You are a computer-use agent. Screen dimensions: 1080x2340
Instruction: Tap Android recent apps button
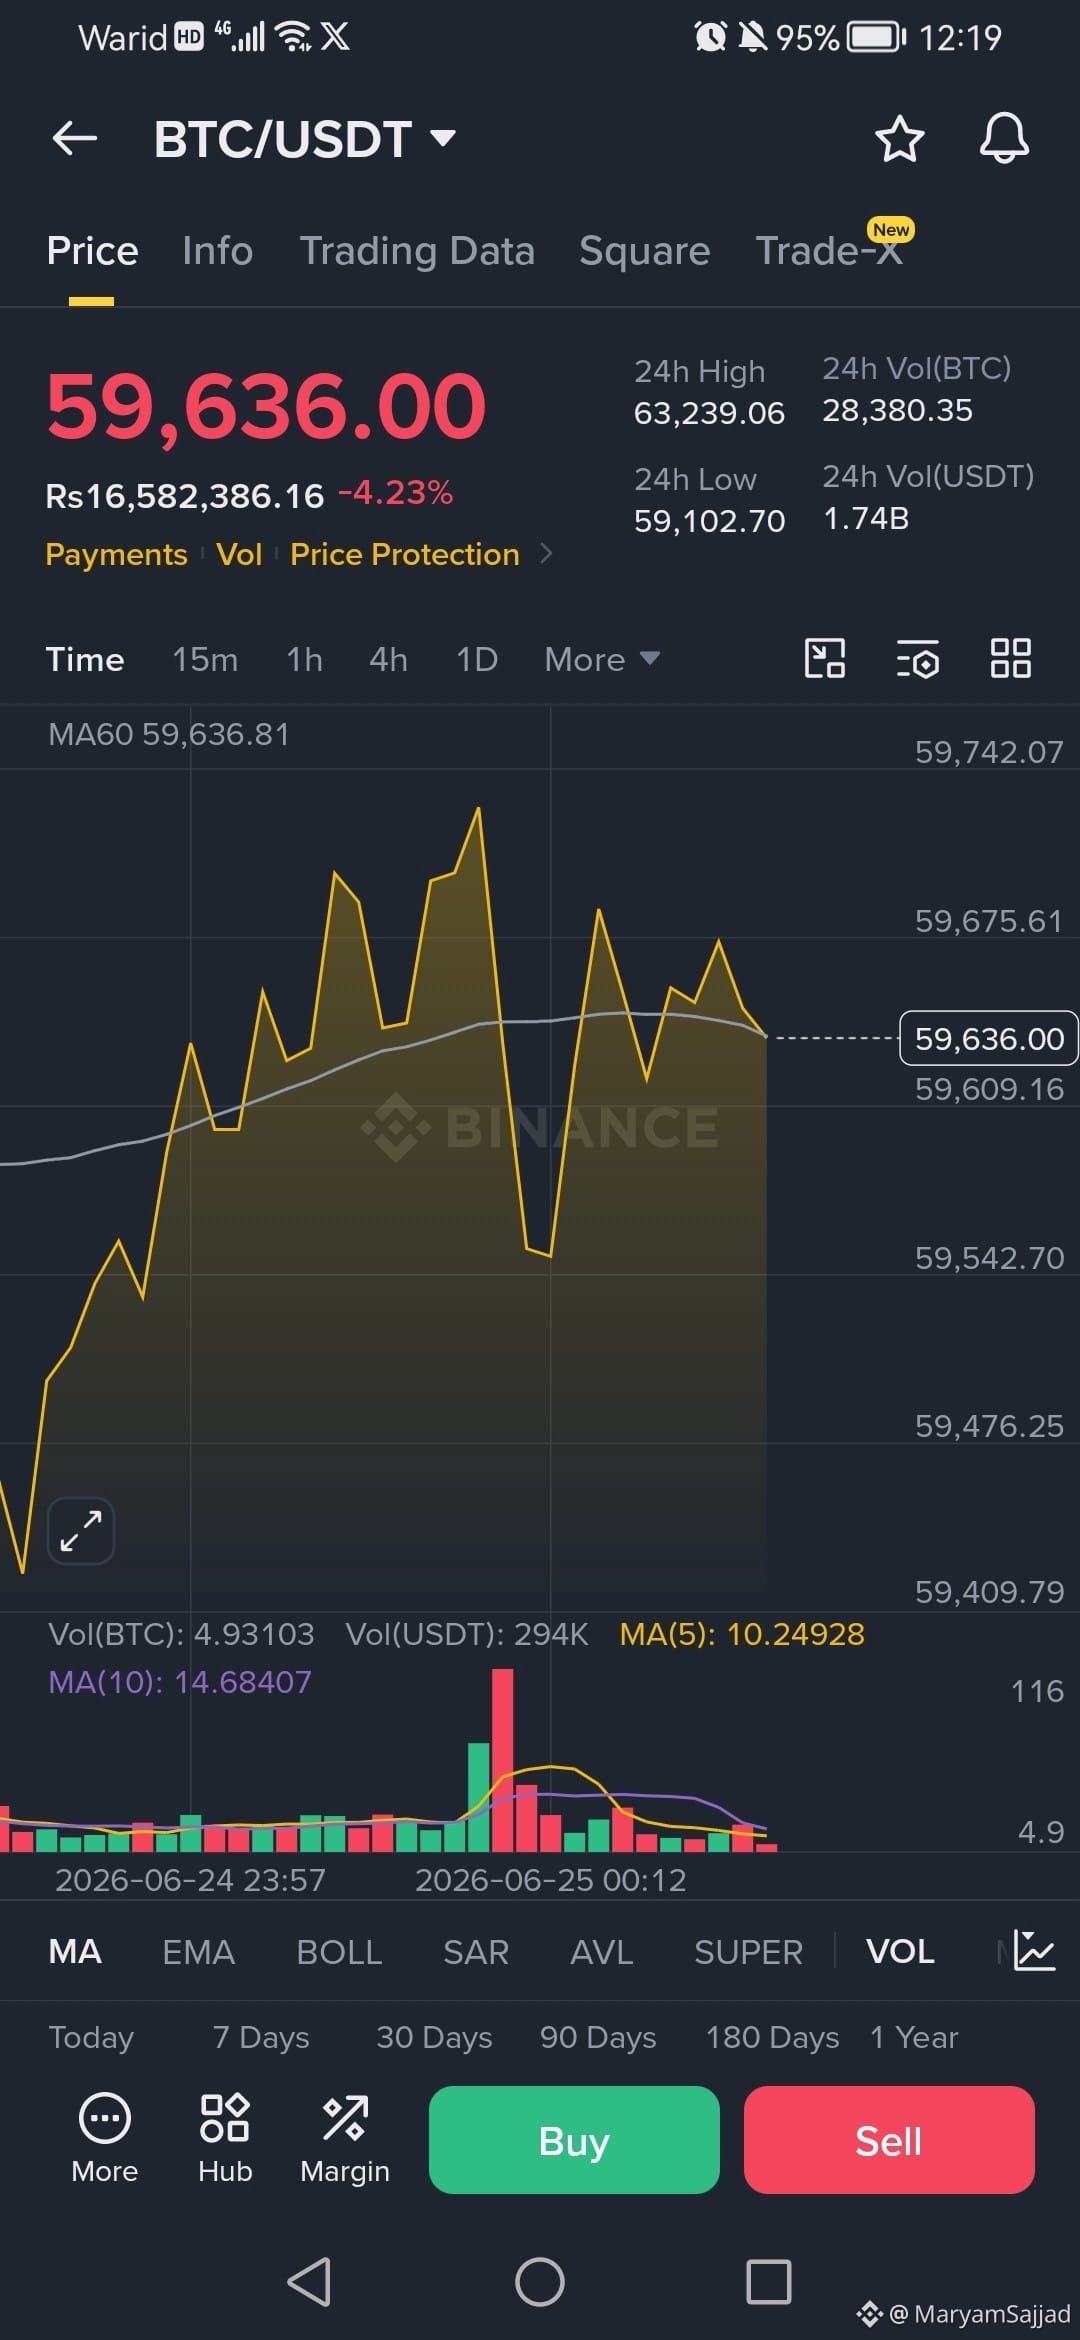[x=769, y=2282]
